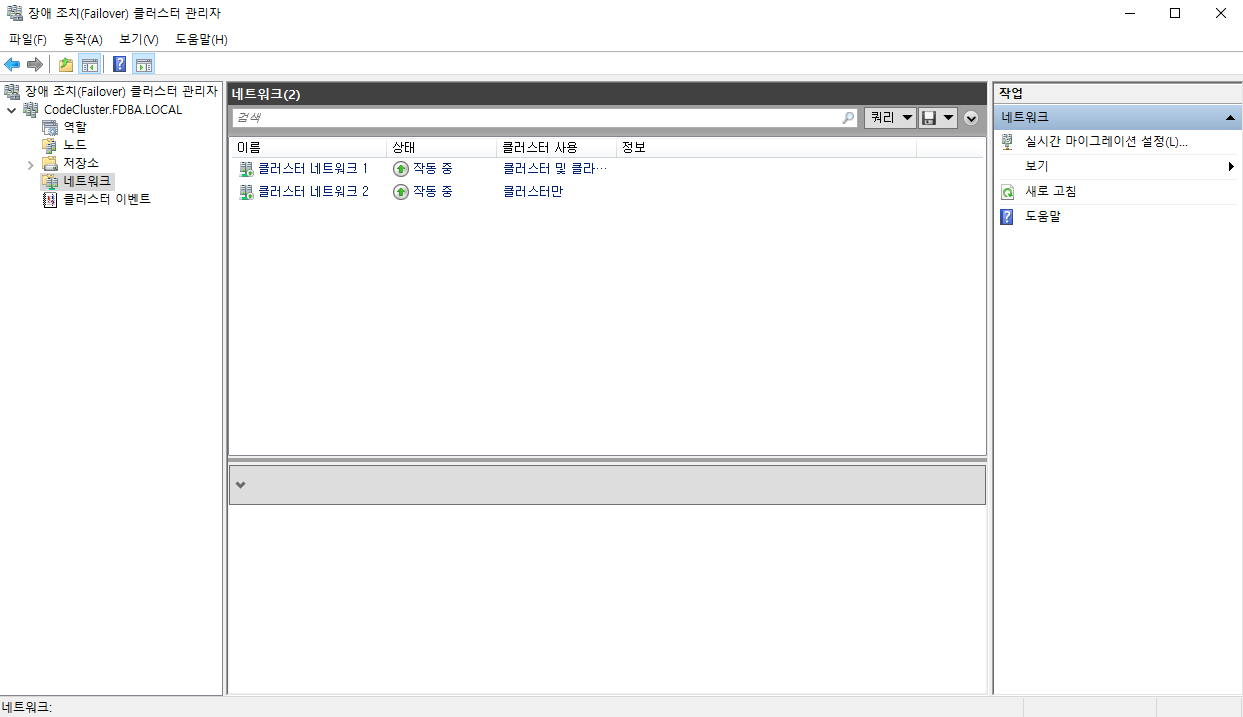This screenshot has height=717, width=1243.
Task: Click the 도움말 help icon in actions
Action: point(1008,216)
